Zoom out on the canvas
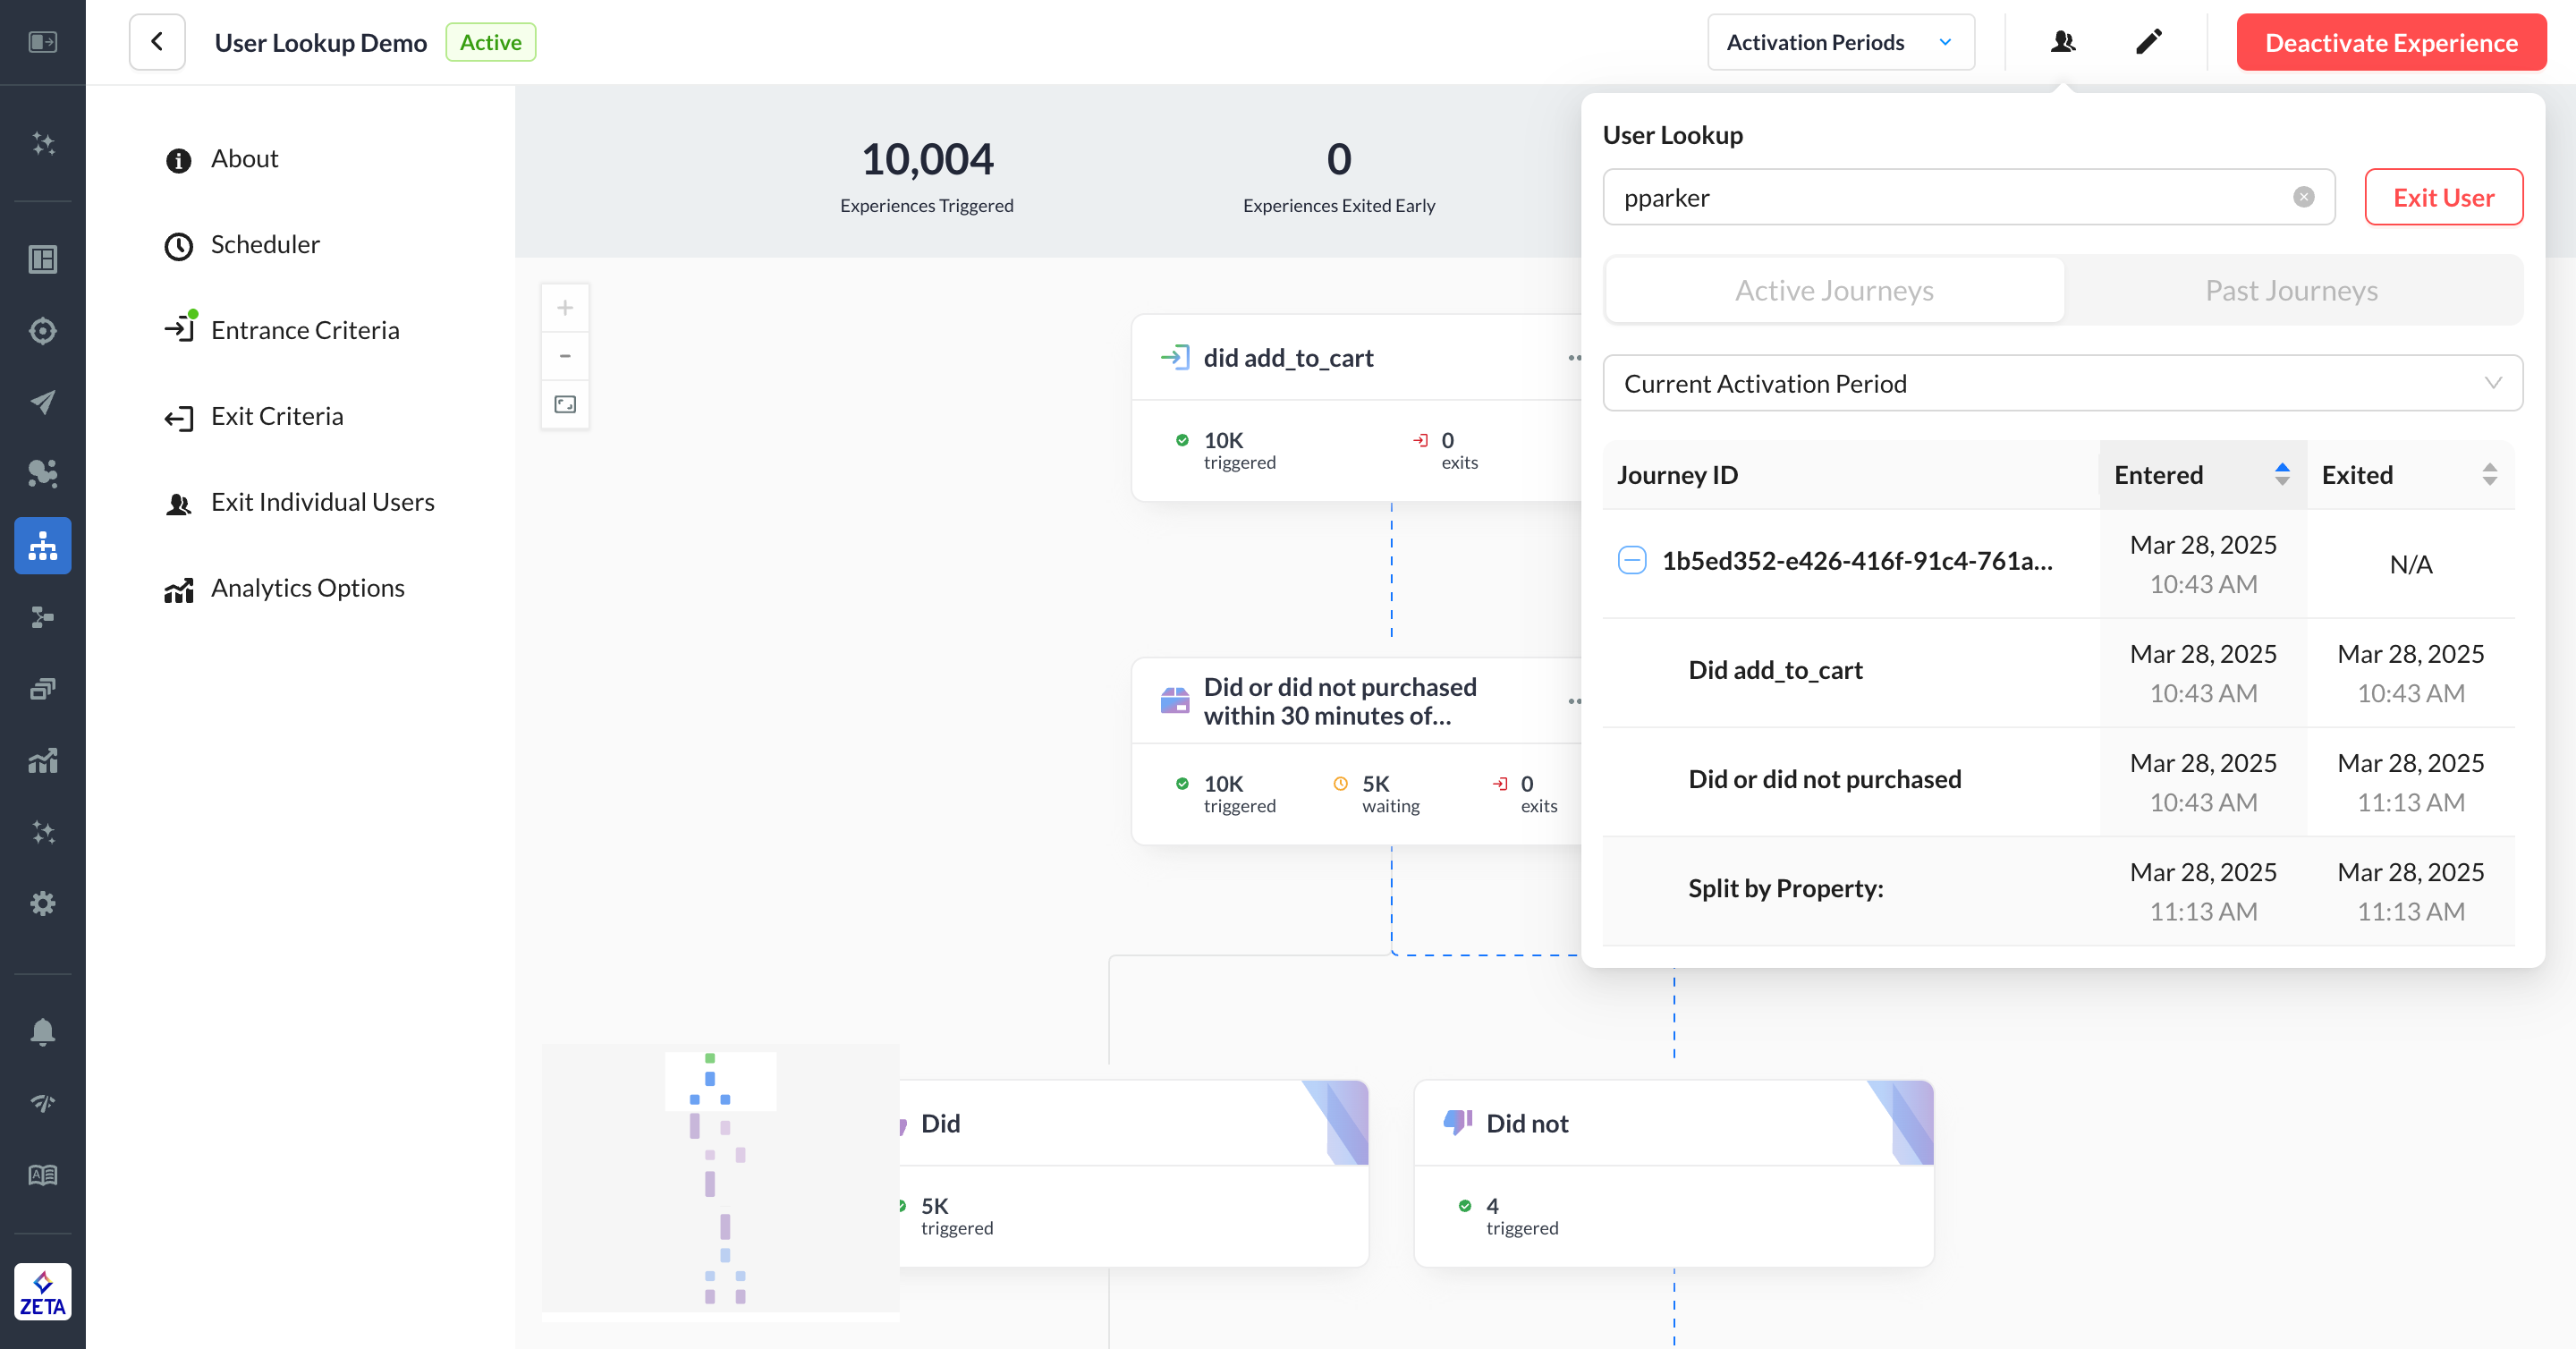2576x1349 pixels. coord(565,356)
